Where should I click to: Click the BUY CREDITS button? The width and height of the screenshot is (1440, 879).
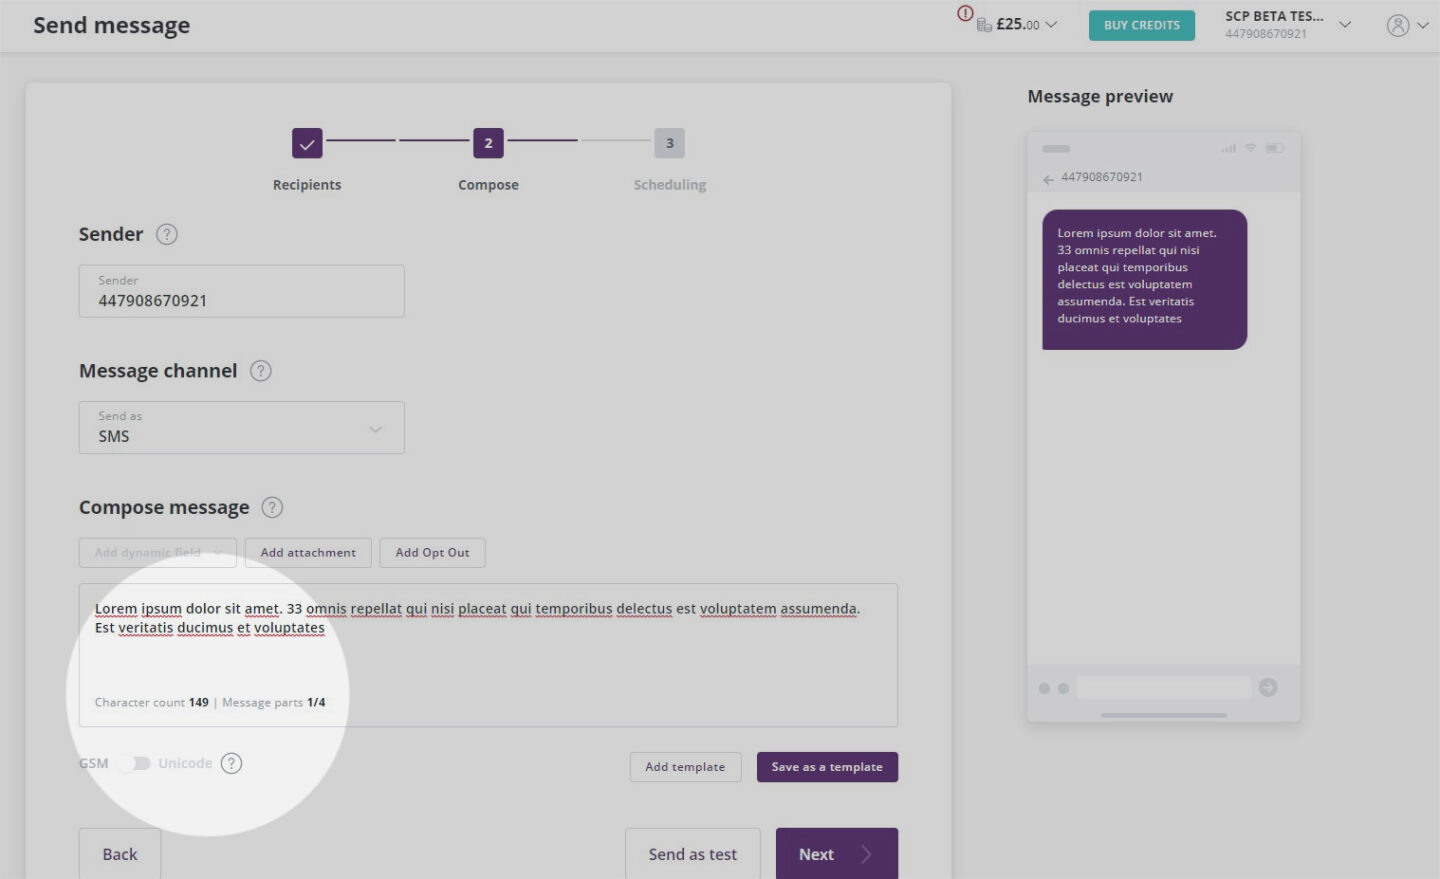(x=1142, y=25)
